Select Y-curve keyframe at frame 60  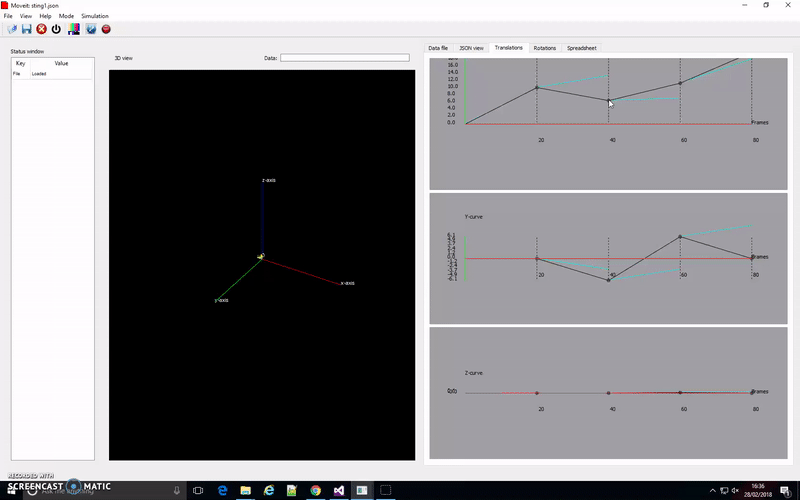680,237
